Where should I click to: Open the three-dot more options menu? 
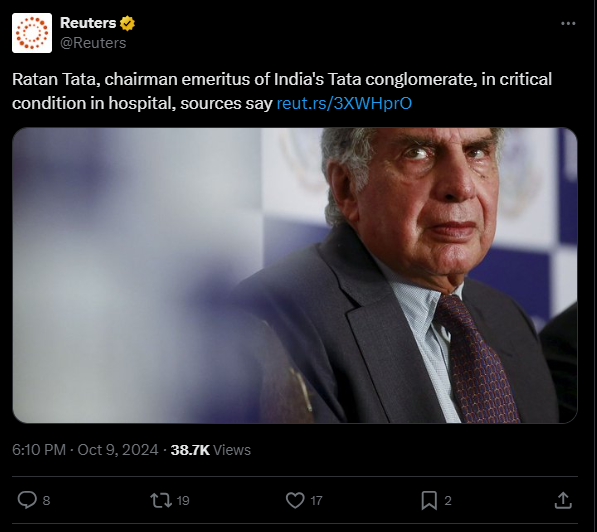pyautogui.click(x=568, y=24)
